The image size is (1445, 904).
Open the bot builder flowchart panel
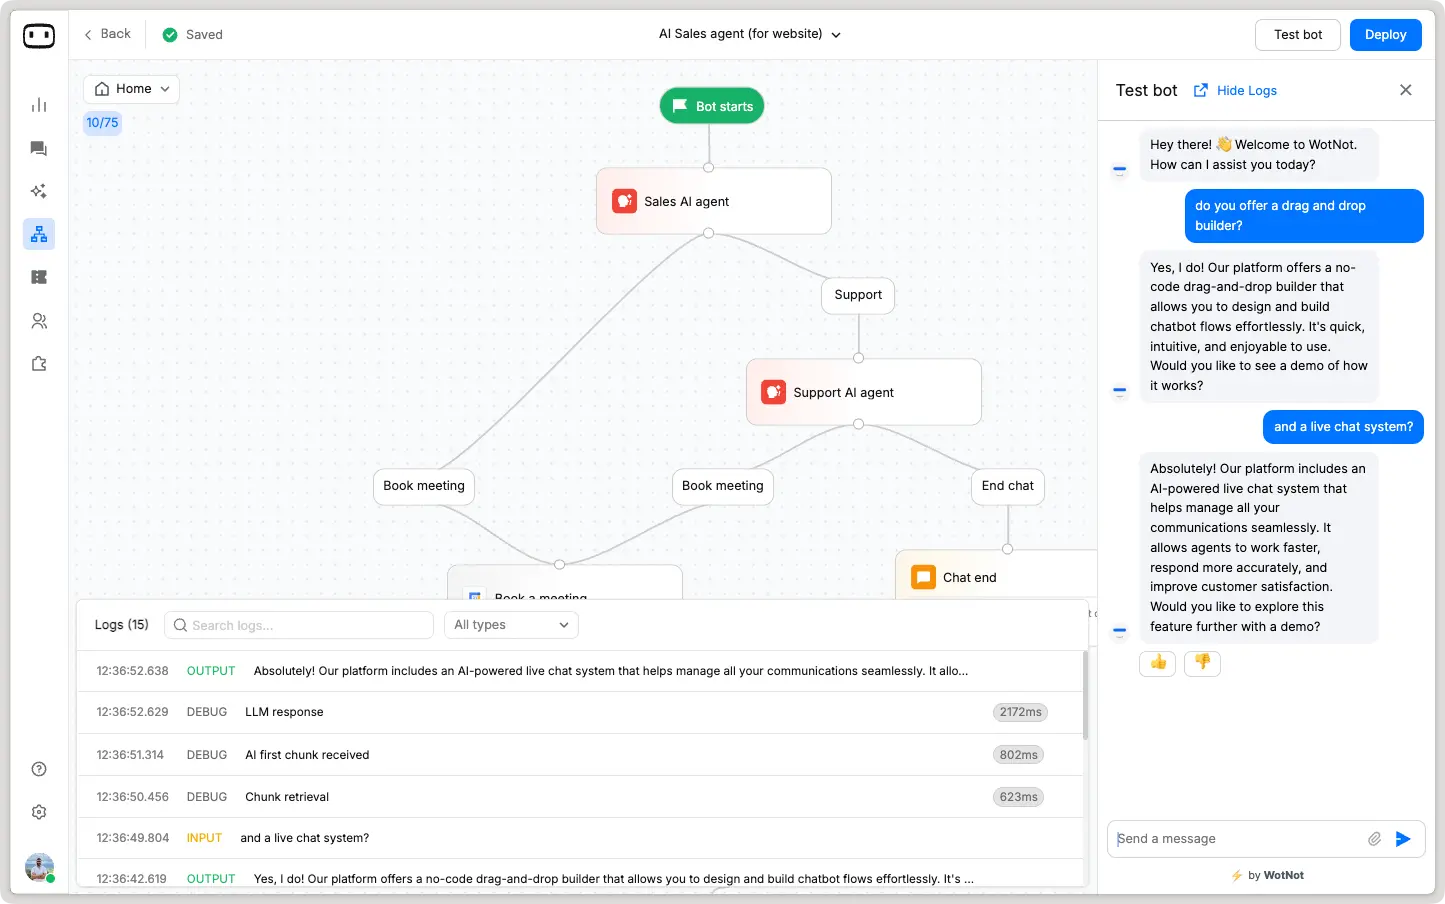[38, 233]
